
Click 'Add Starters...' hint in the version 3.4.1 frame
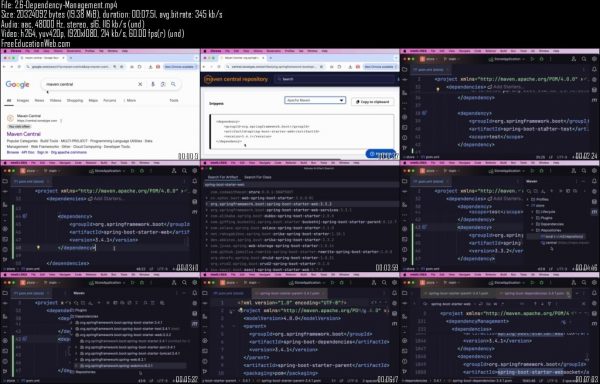pos(106,199)
